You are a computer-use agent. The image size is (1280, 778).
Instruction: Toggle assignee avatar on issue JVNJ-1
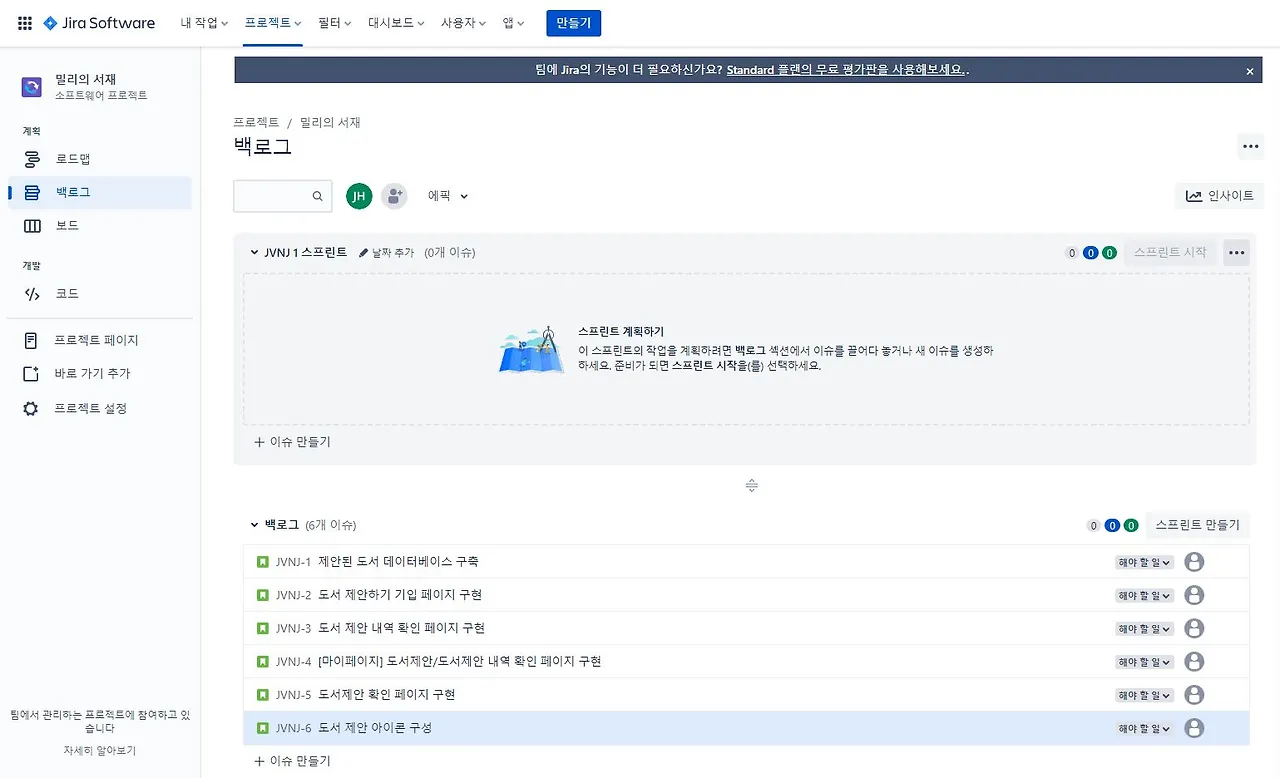click(x=1194, y=562)
